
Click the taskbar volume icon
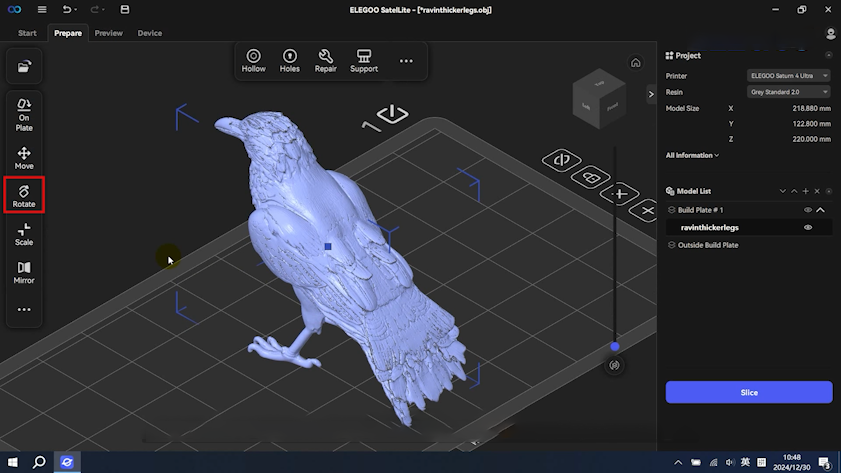[729, 462]
